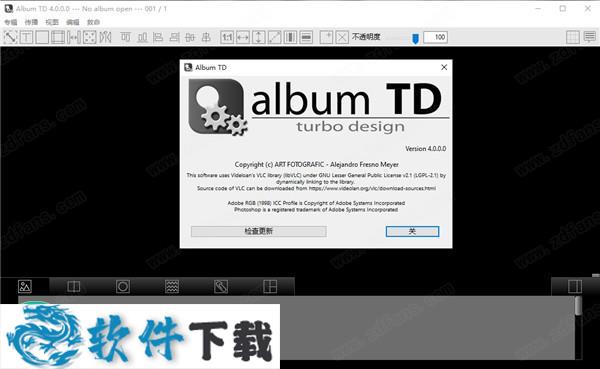Switch to the circle mask tab
This screenshot has height=369, width=600.
click(123, 286)
